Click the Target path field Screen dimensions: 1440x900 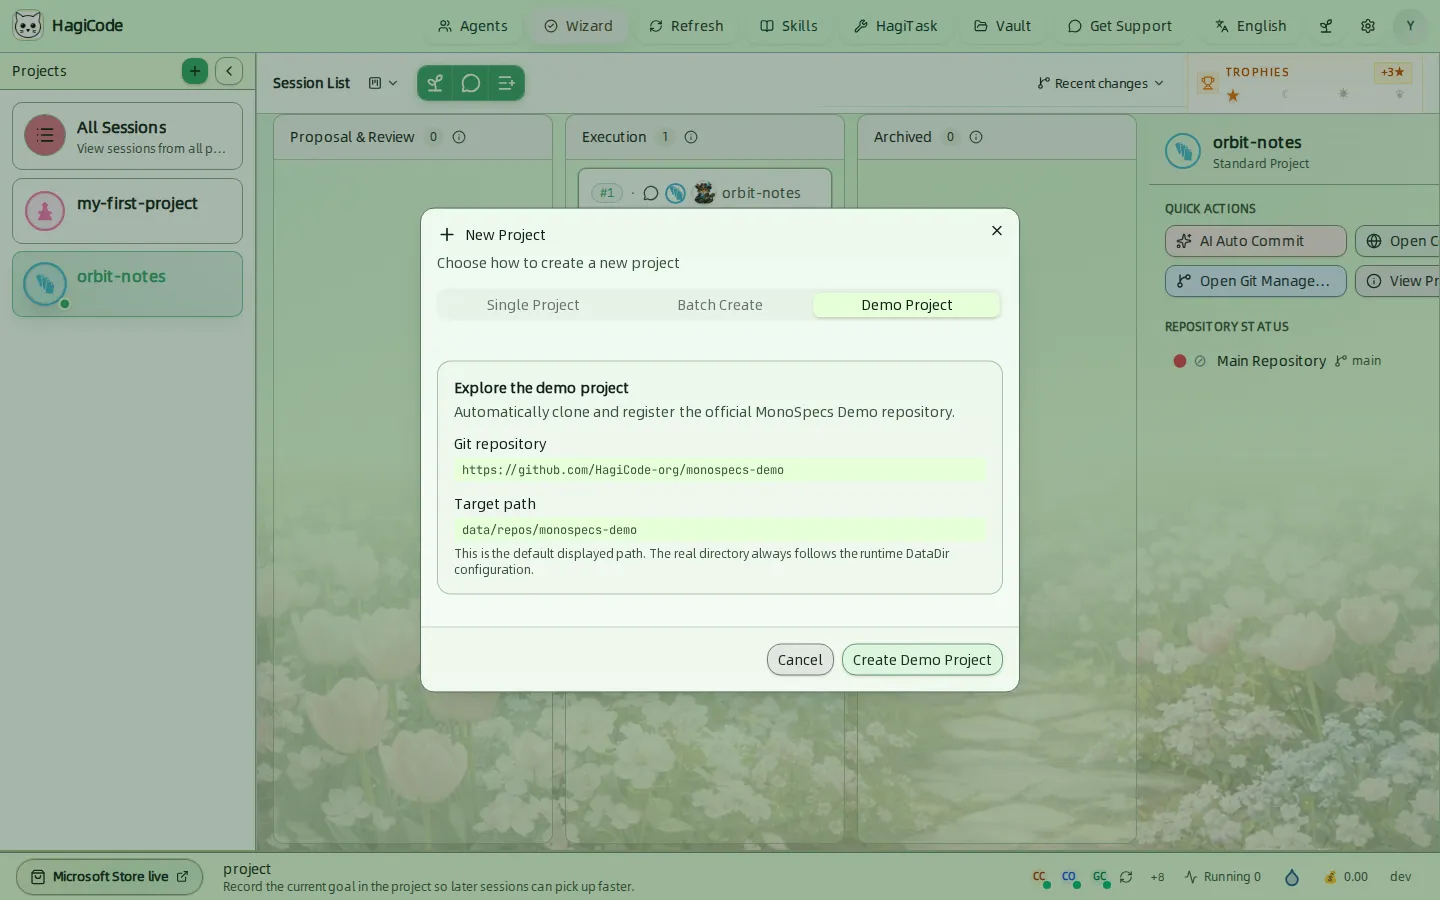[x=720, y=530]
